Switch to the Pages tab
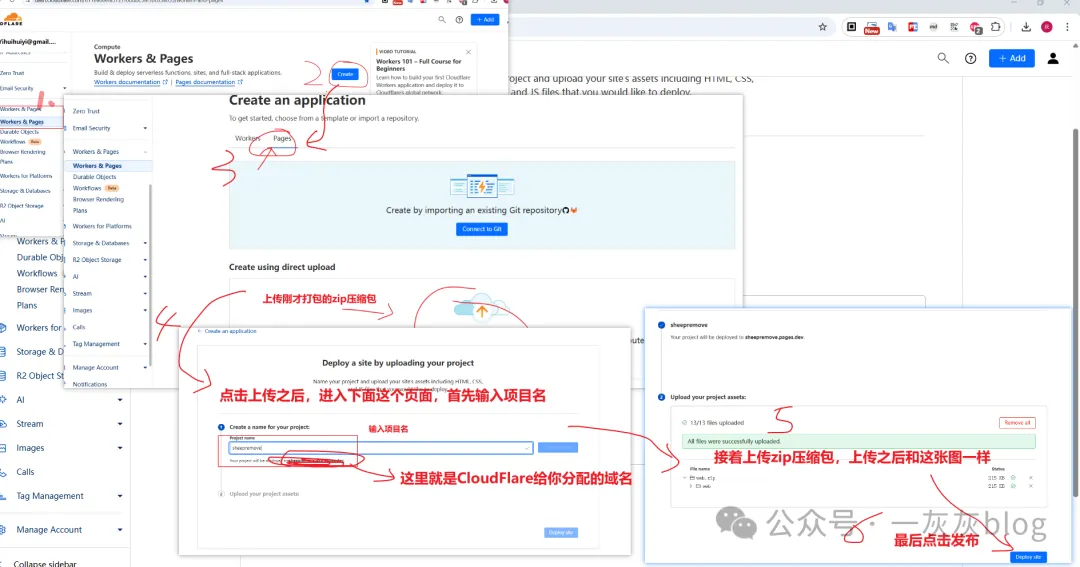The height and width of the screenshot is (567, 1080). click(x=282, y=139)
